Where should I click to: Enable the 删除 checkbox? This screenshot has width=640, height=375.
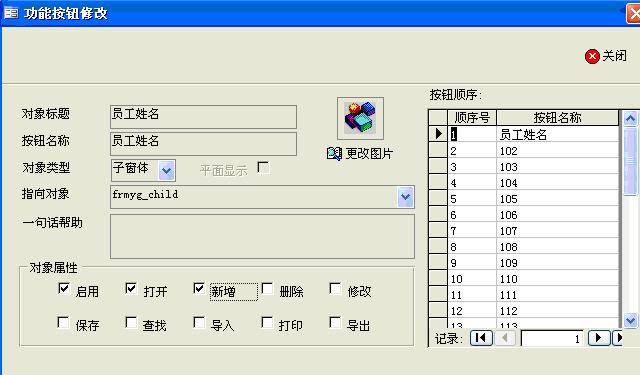click(x=267, y=289)
